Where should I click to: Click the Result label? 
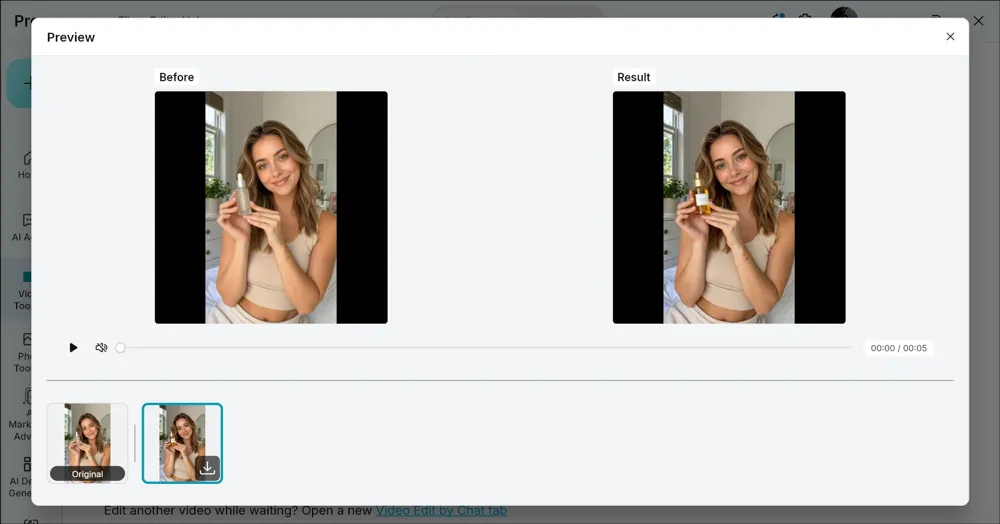(633, 77)
